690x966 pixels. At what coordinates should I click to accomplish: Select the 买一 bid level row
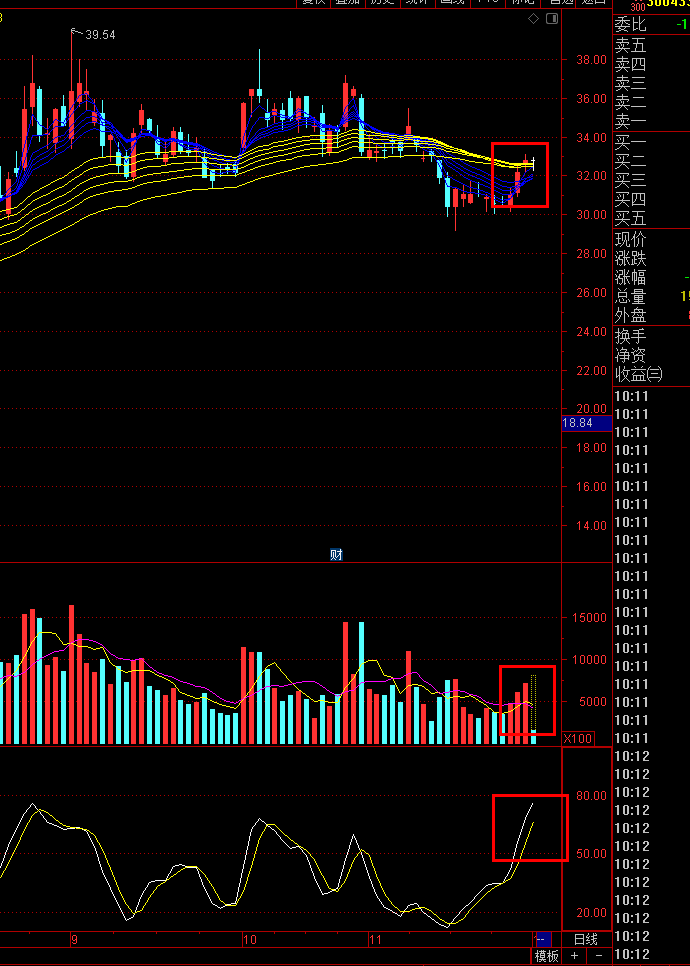click(x=651, y=142)
